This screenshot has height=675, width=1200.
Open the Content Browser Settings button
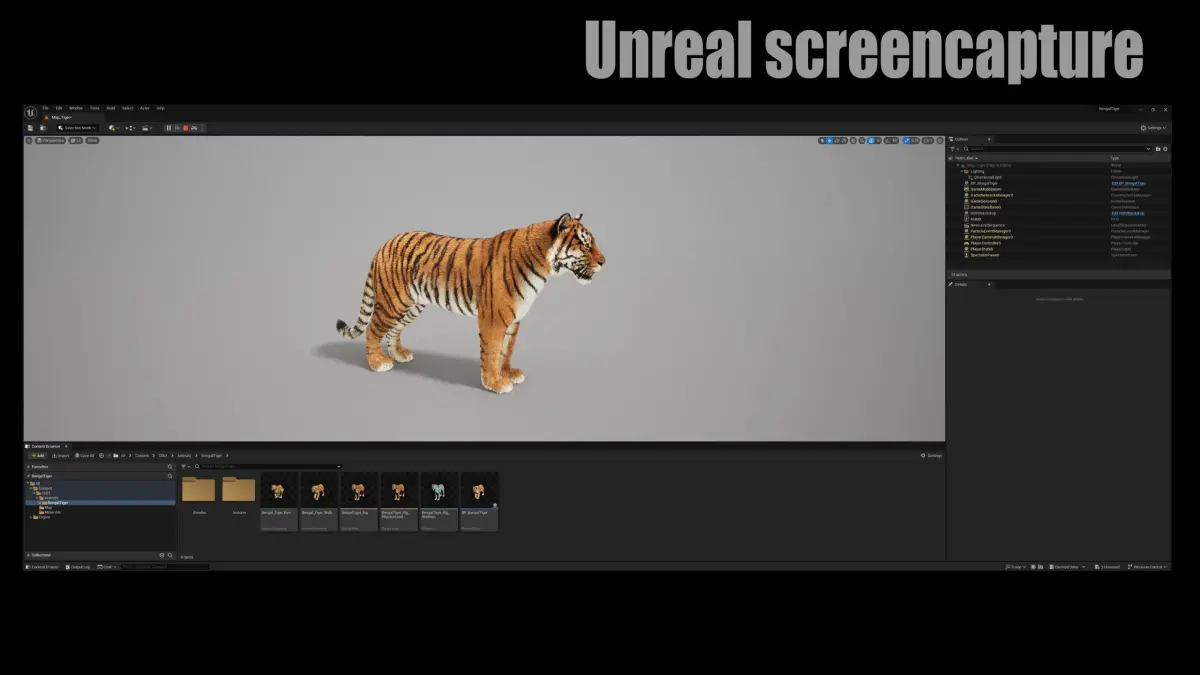[931, 455]
